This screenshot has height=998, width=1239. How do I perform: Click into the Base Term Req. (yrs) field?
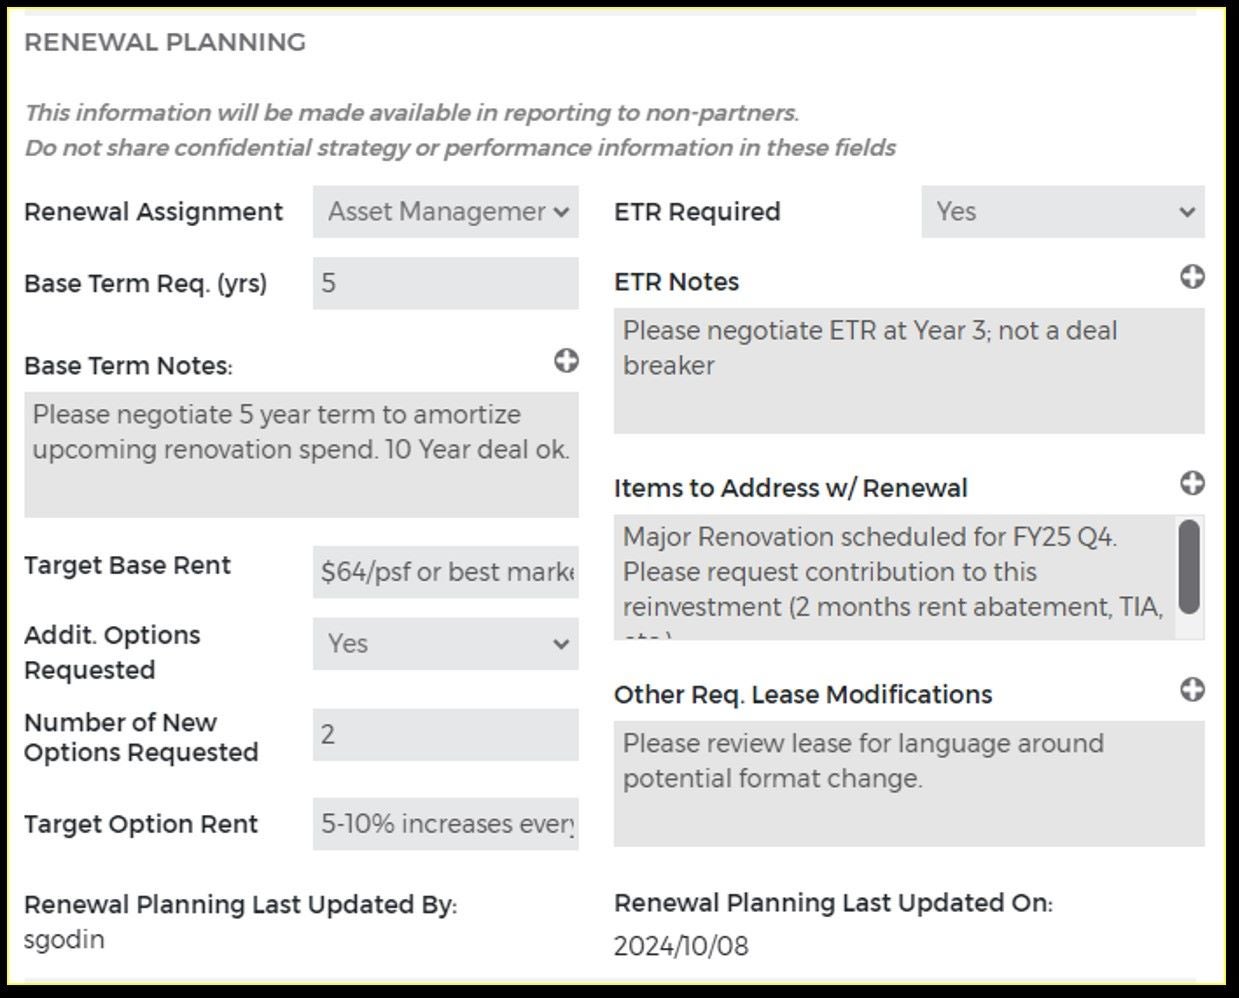pos(446,283)
